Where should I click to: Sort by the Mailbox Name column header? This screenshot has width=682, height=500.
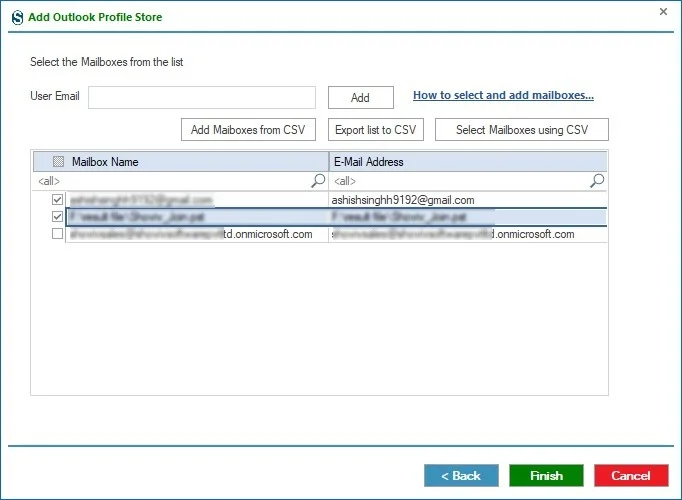[181, 162]
